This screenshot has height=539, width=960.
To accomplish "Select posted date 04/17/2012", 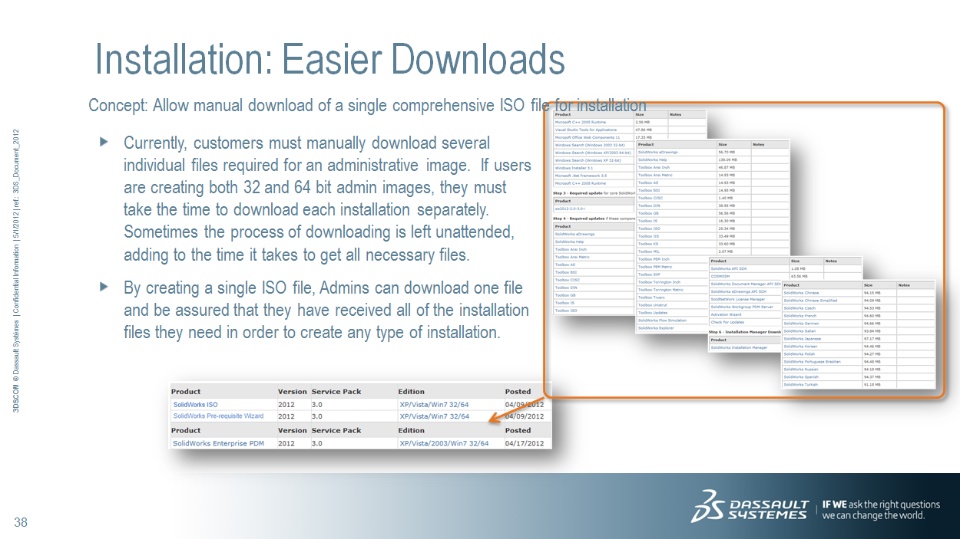I will point(524,443).
